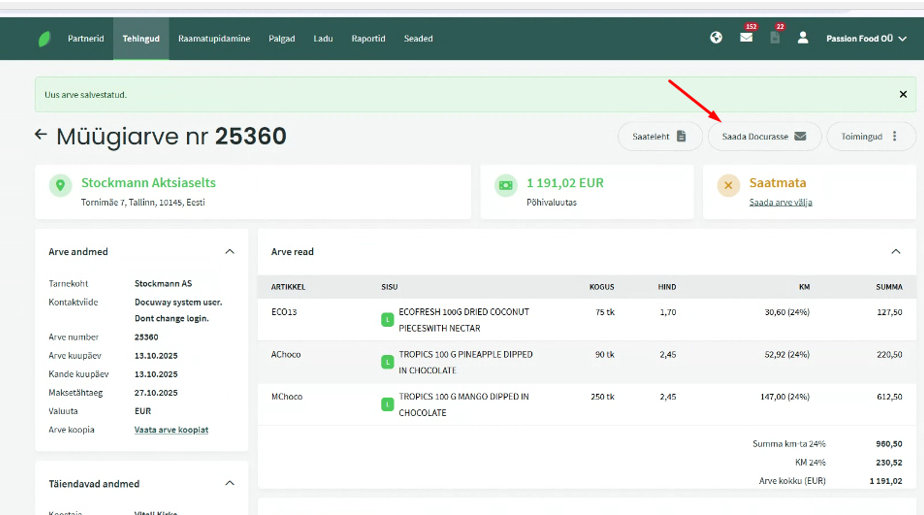Collapse the Arve andmed panel
This screenshot has width=924, height=515.
click(229, 252)
